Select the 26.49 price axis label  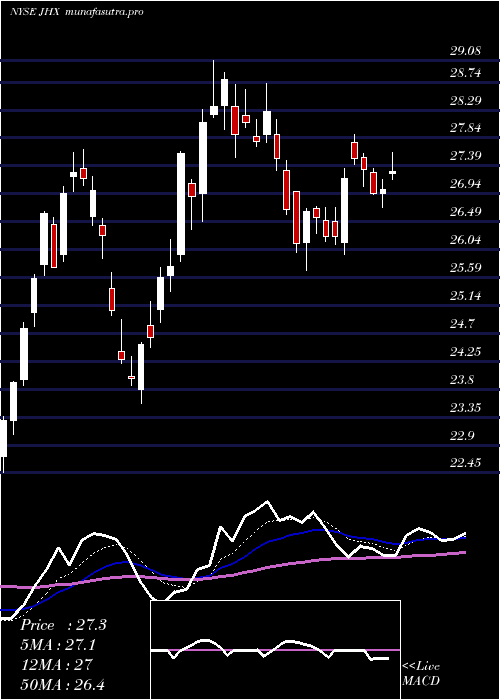[466, 212]
